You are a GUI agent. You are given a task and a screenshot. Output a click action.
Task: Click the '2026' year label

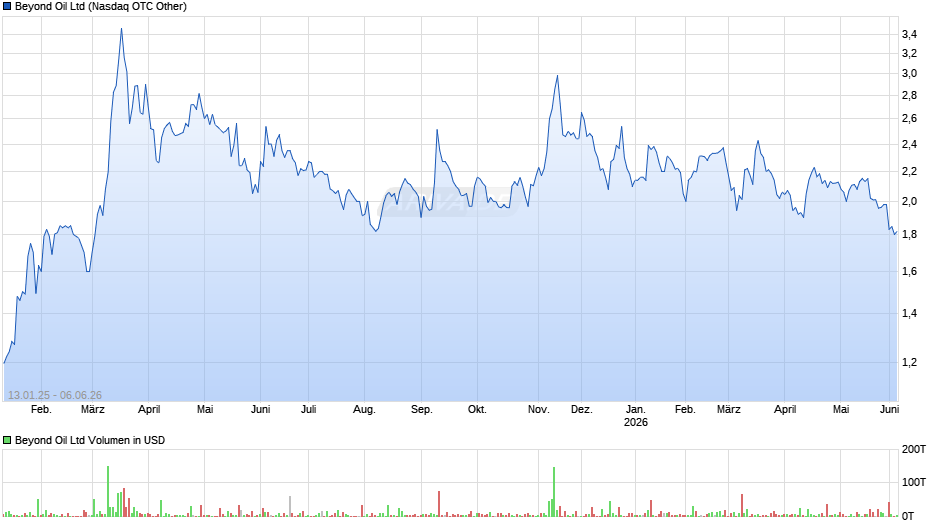click(636, 422)
